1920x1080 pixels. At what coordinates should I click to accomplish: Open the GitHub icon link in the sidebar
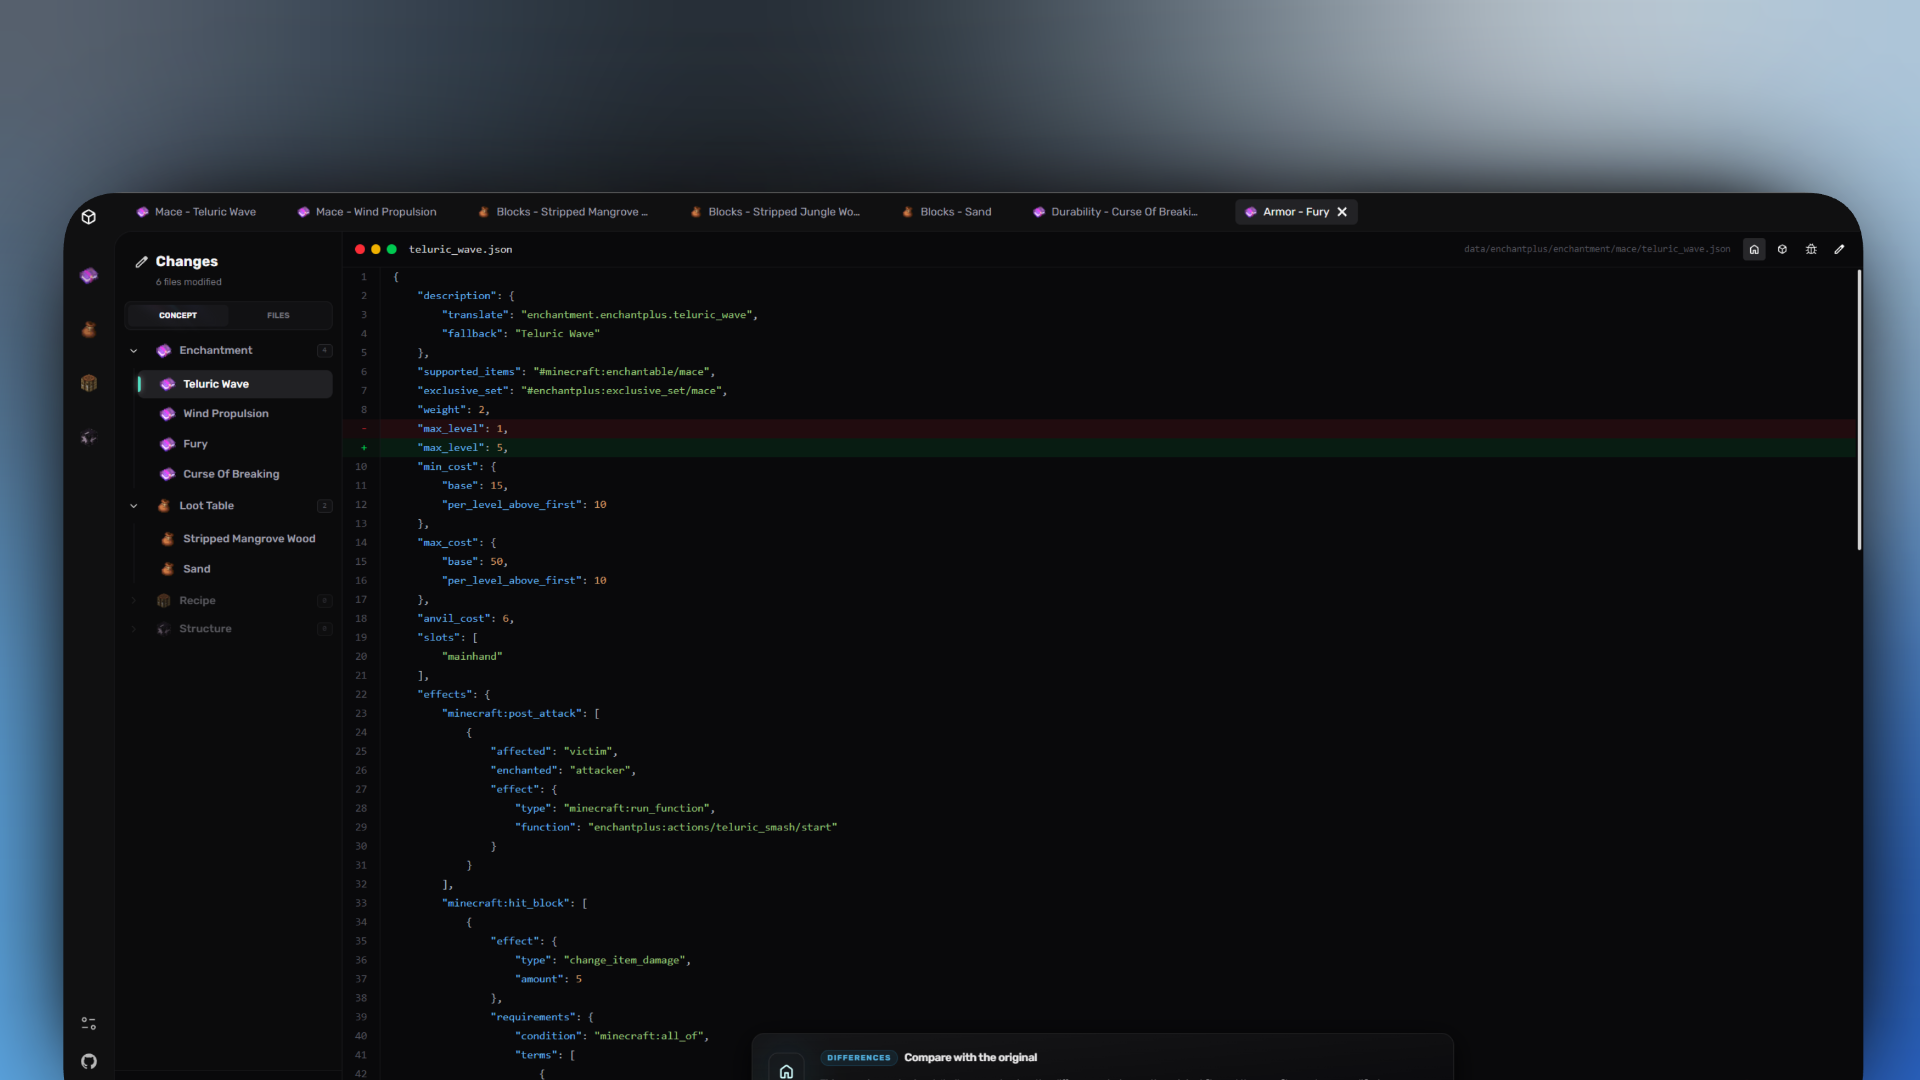[x=89, y=1061]
